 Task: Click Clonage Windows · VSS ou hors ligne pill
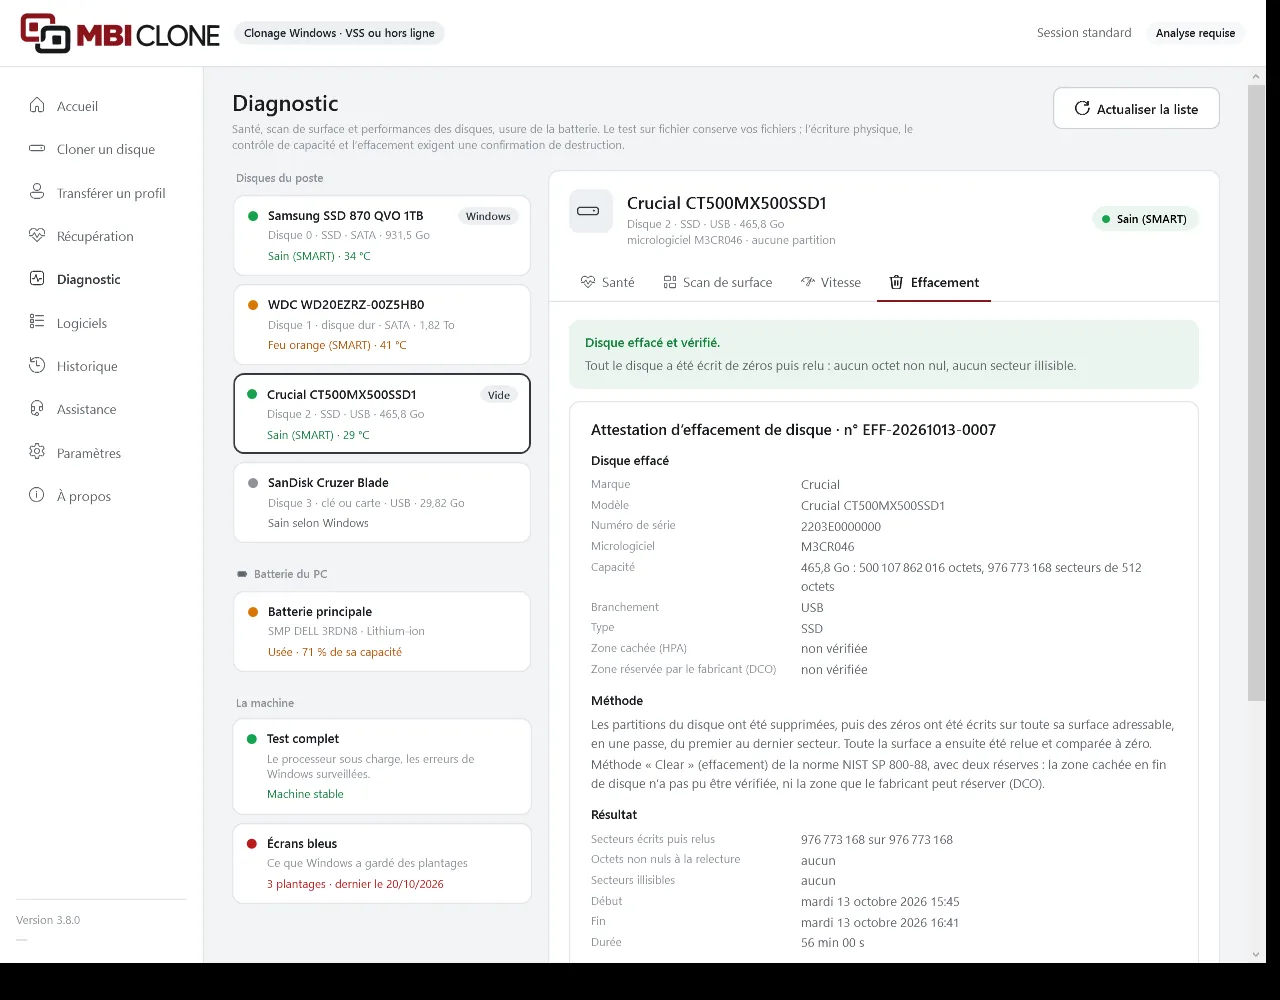coord(339,33)
